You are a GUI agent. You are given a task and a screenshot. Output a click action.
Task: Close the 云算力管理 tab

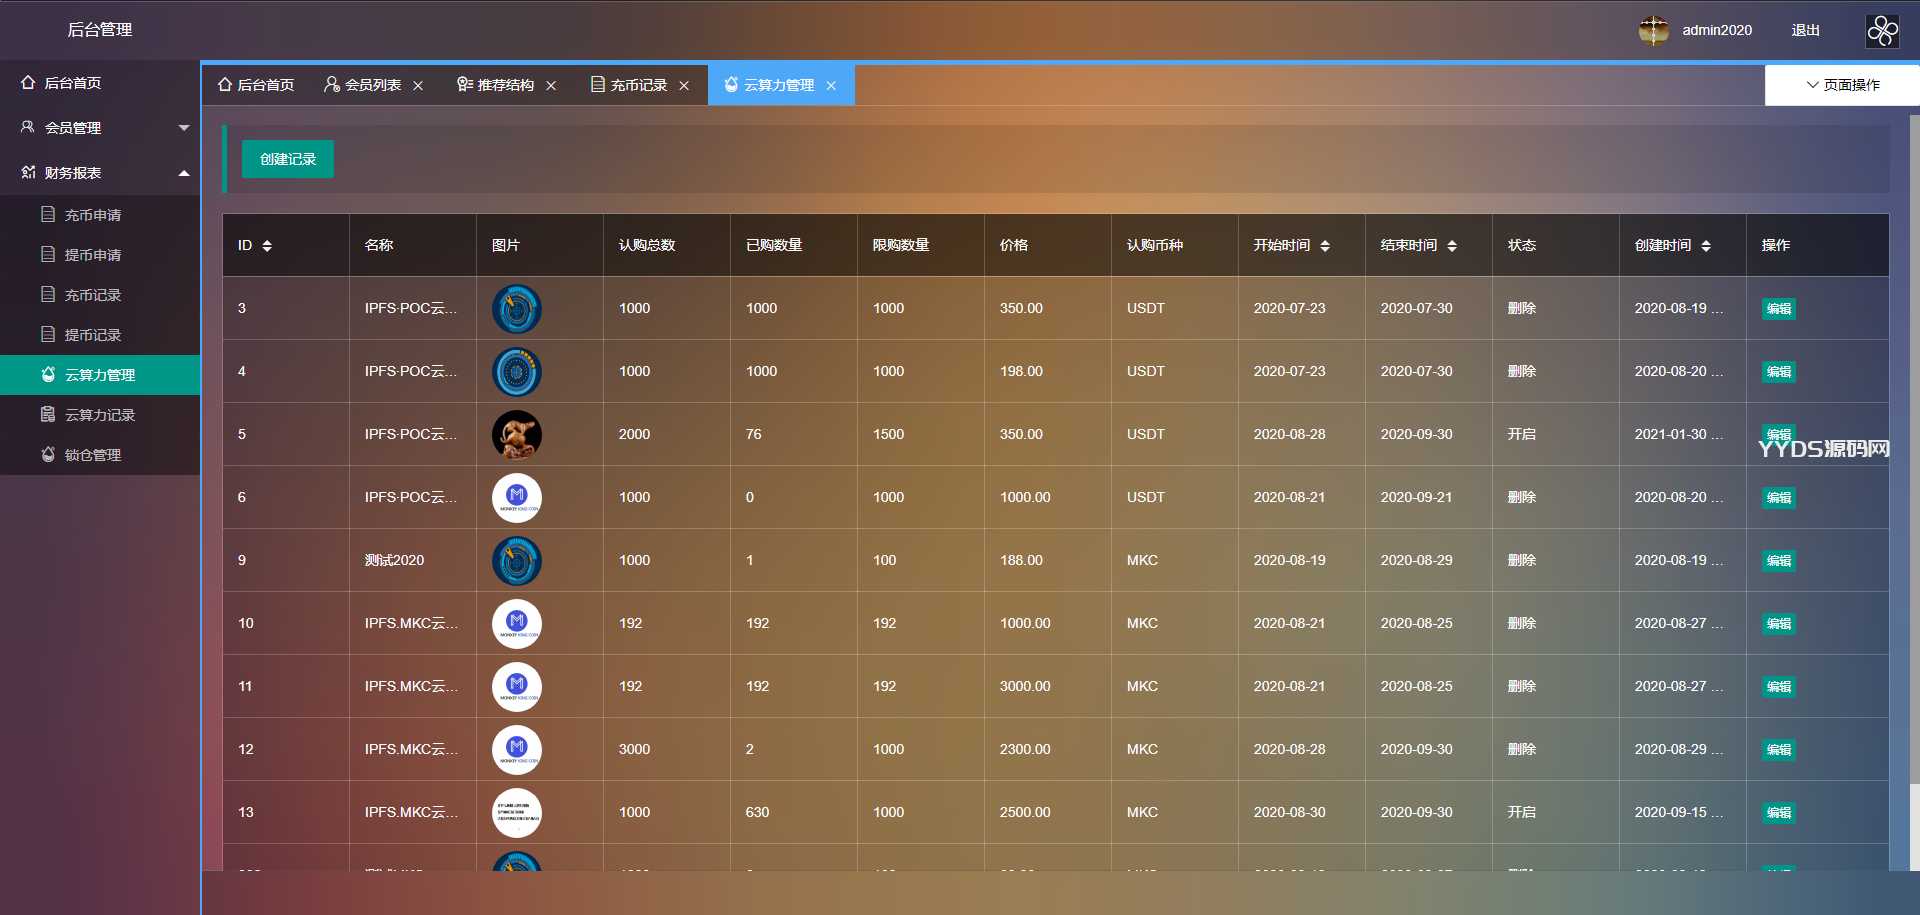tap(831, 86)
